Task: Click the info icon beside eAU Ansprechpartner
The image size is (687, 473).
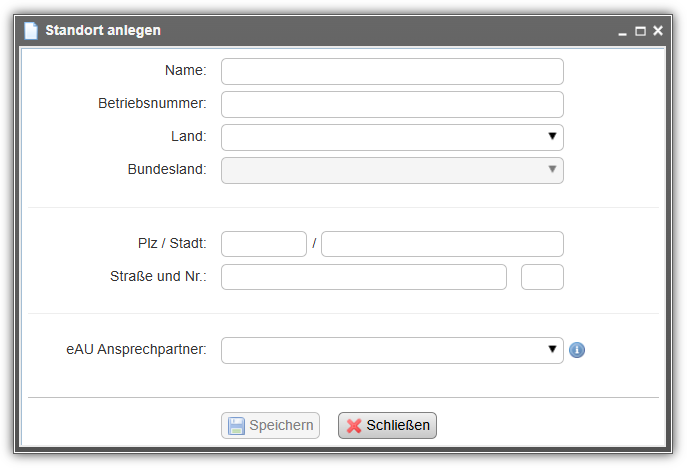Action: (x=577, y=350)
